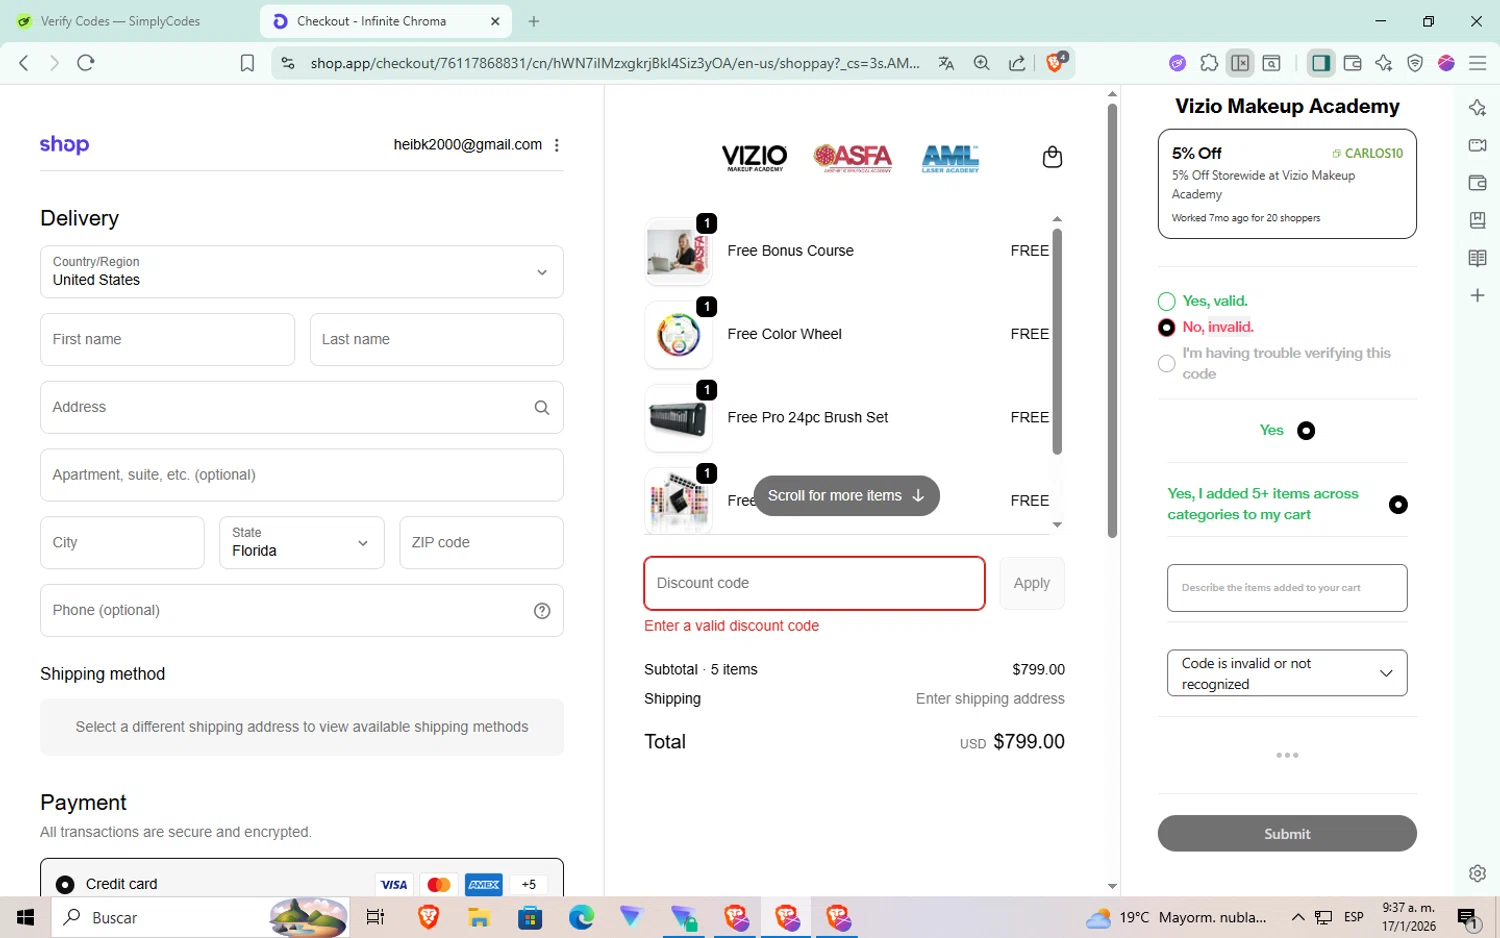Open Leo AI sparkle icon in toolbar
The width and height of the screenshot is (1500, 938).
pos(1384,63)
